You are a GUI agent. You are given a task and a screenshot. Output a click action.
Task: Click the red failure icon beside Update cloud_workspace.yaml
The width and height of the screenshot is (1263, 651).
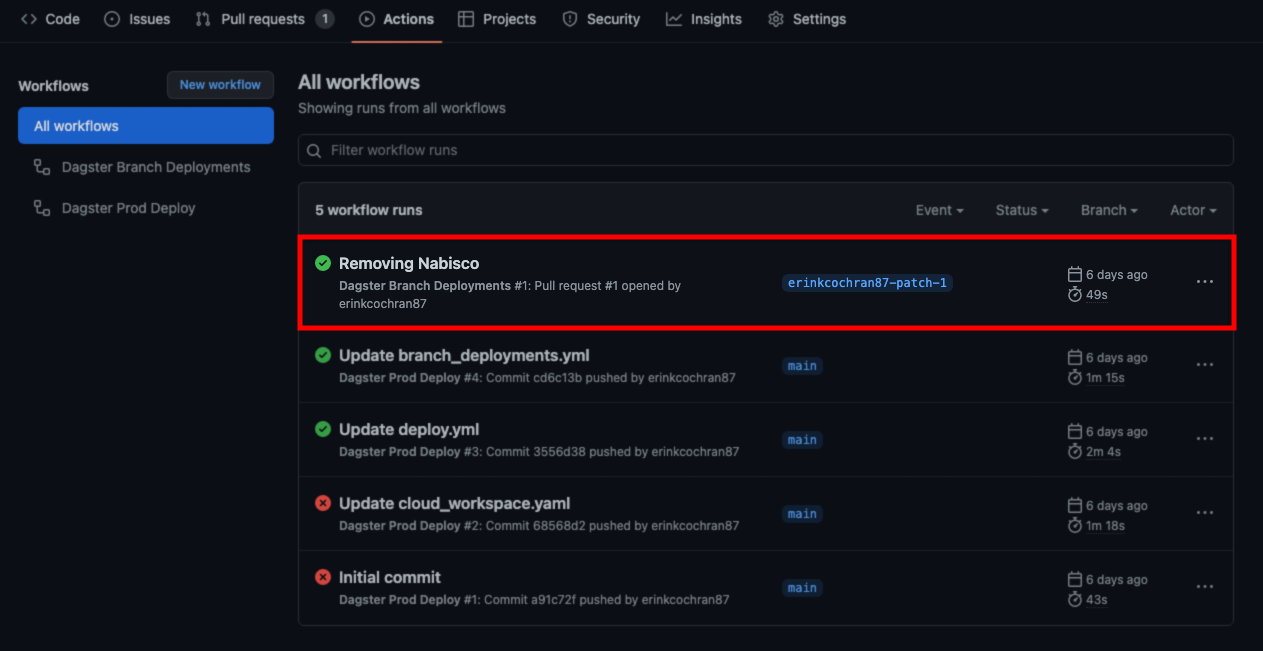click(x=322, y=503)
